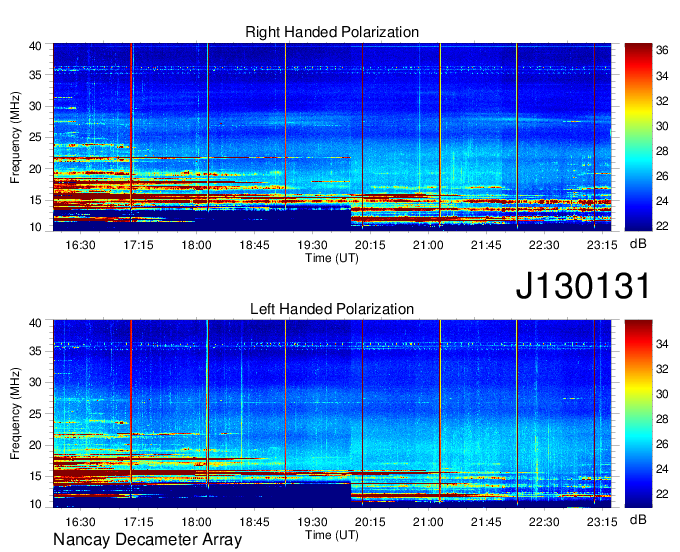This screenshot has width=680, height=552.
Task: Click the 21:00 time tick of Left Handed plot
Action: (x=428, y=522)
